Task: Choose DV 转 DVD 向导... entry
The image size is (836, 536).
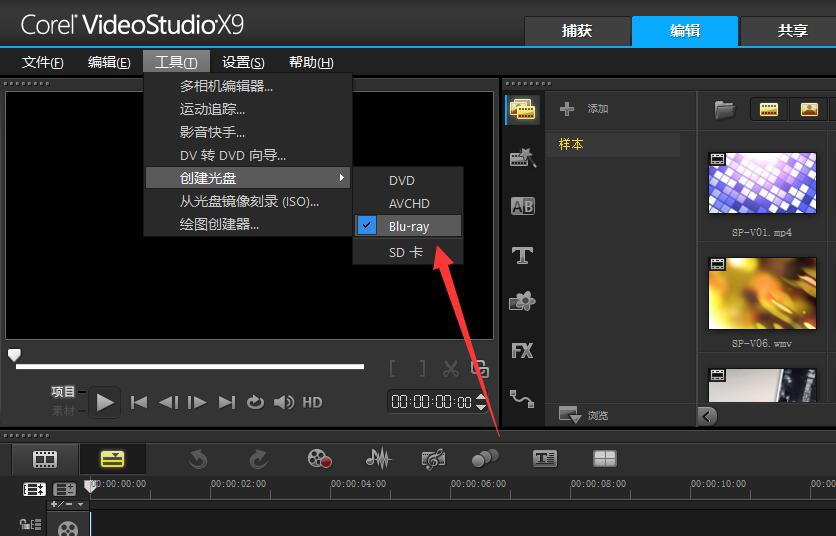Action: (x=248, y=155)
